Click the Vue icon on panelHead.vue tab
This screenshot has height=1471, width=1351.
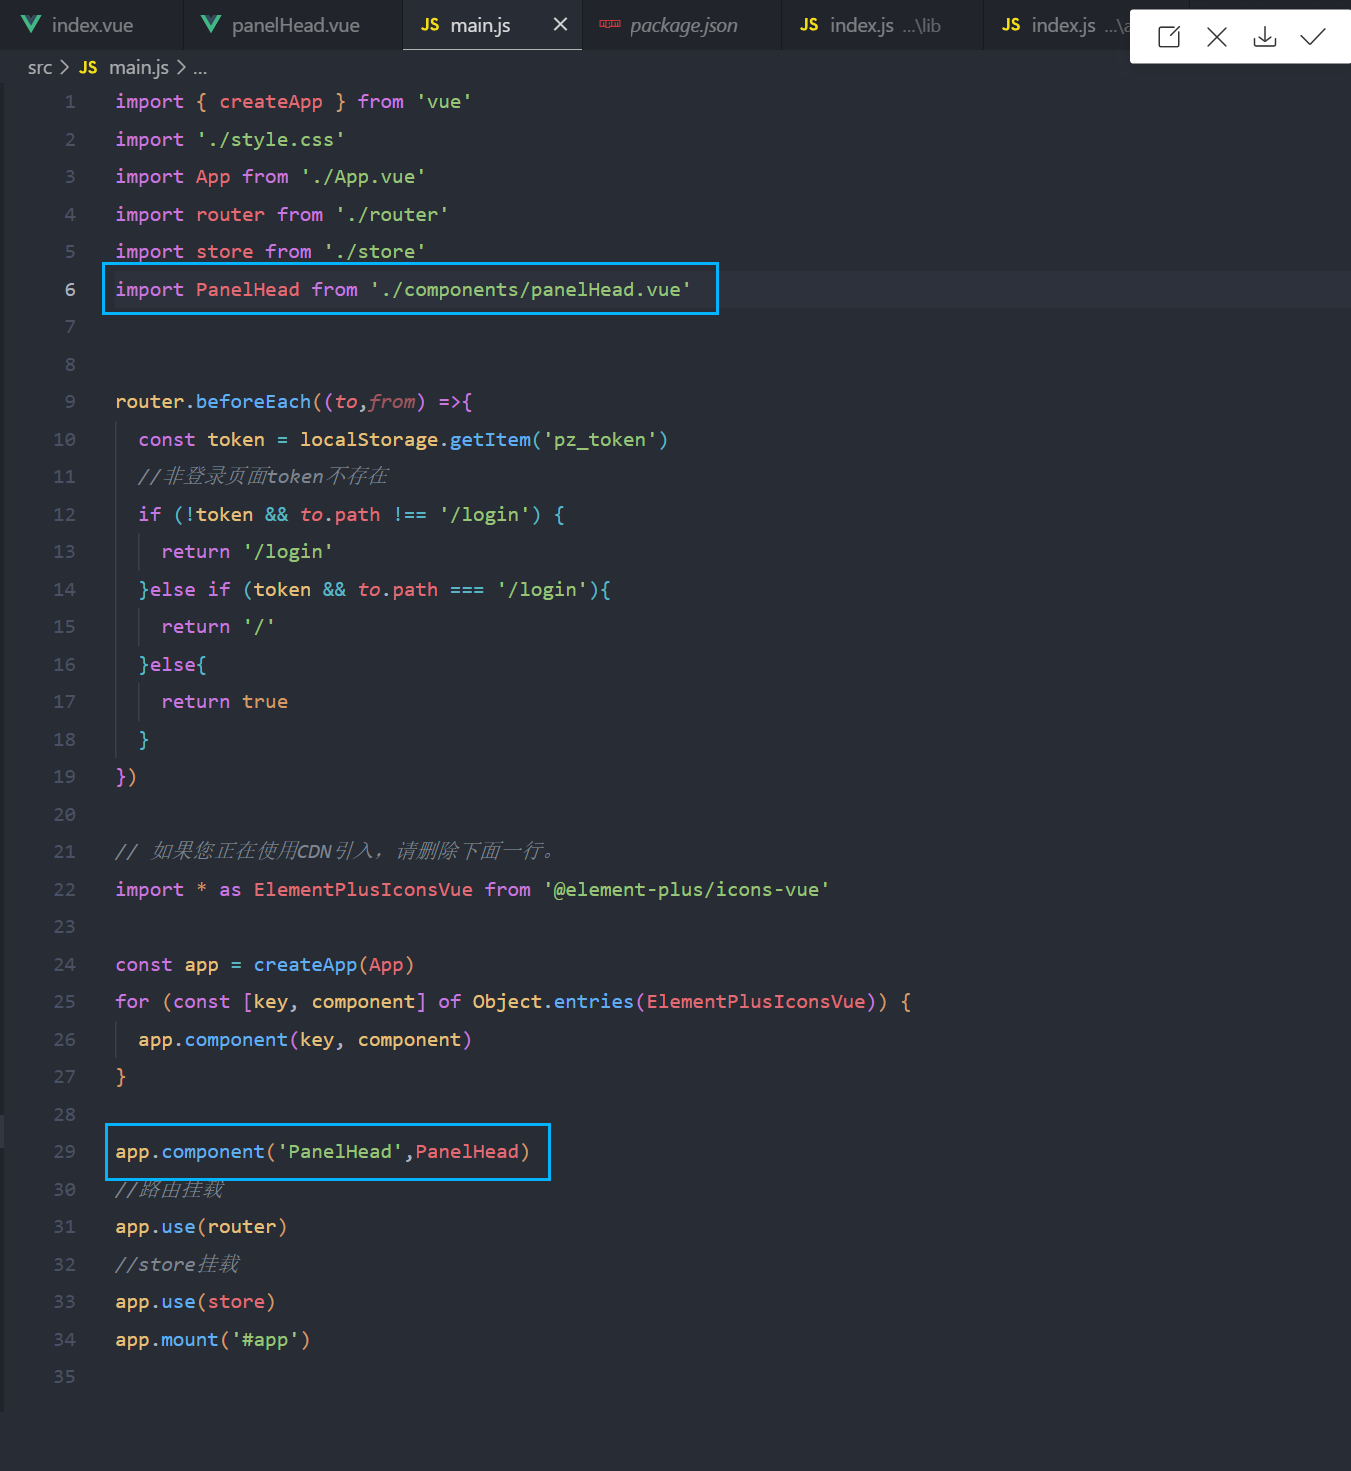[211, 24]
